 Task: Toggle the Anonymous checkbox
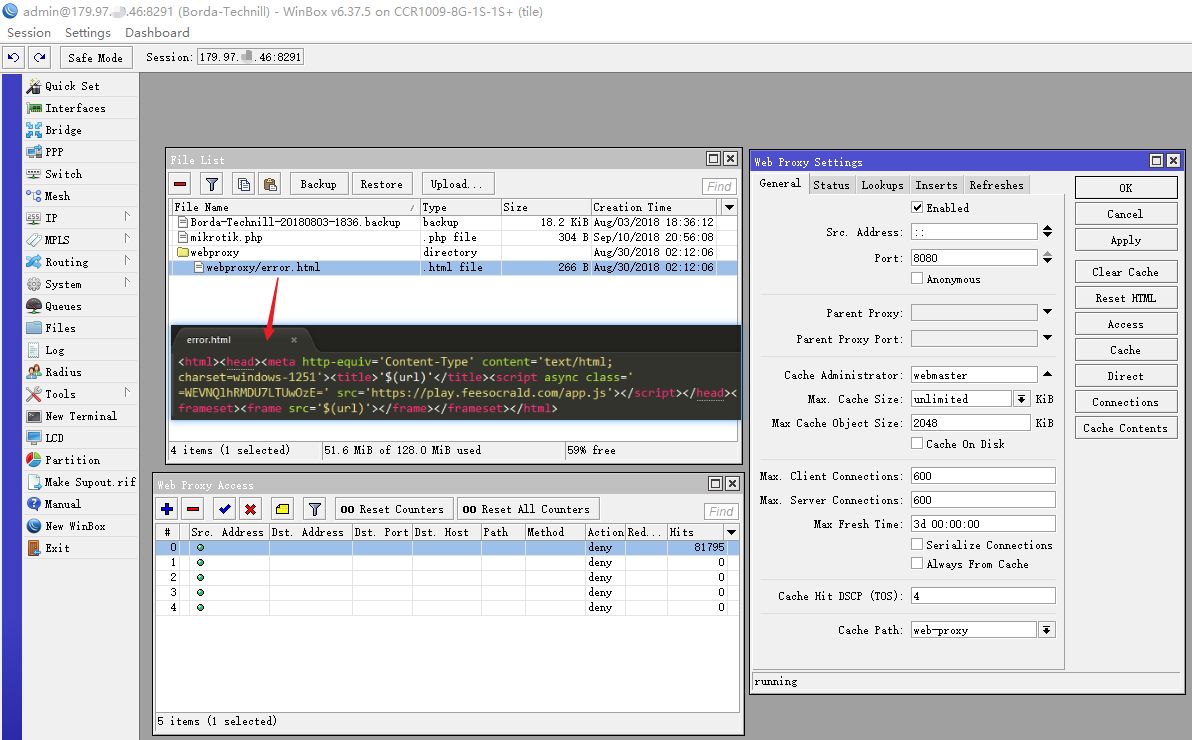pyautogui.click(x=917, y=279)
